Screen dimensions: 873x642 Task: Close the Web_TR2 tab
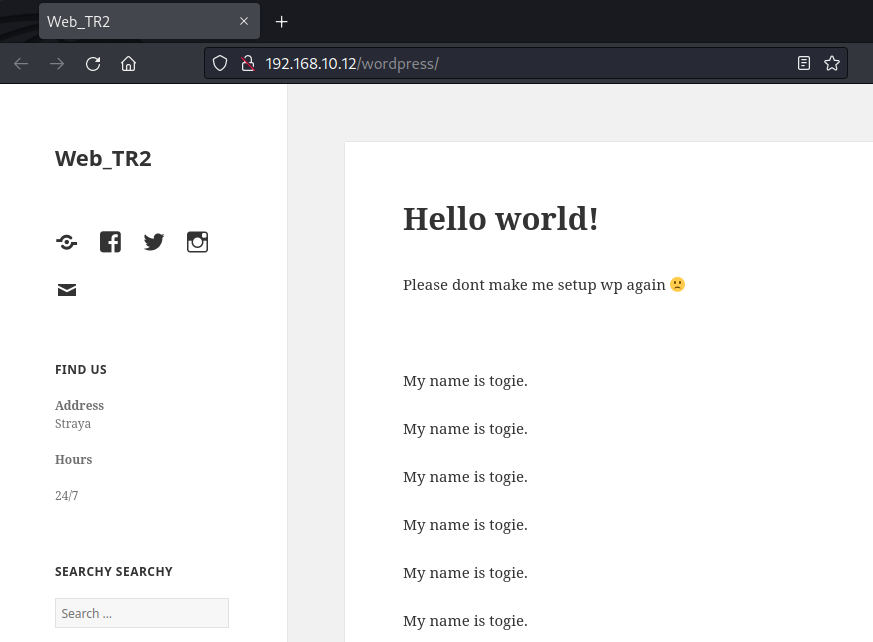(x=244, y=21)
